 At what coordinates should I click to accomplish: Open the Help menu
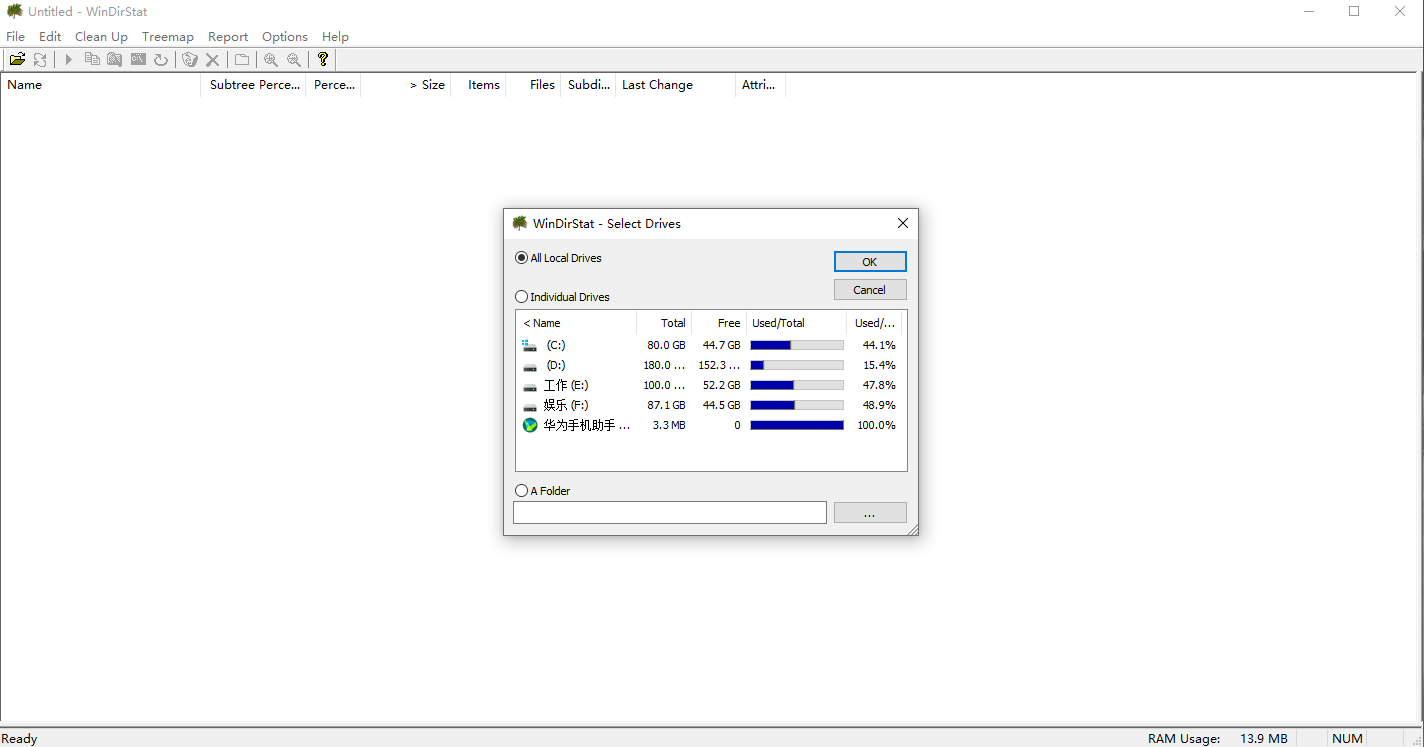[335, 36]
